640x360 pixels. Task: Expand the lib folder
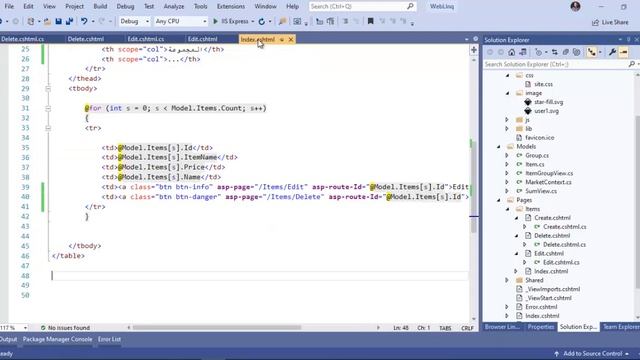click(x=507, y=129)
